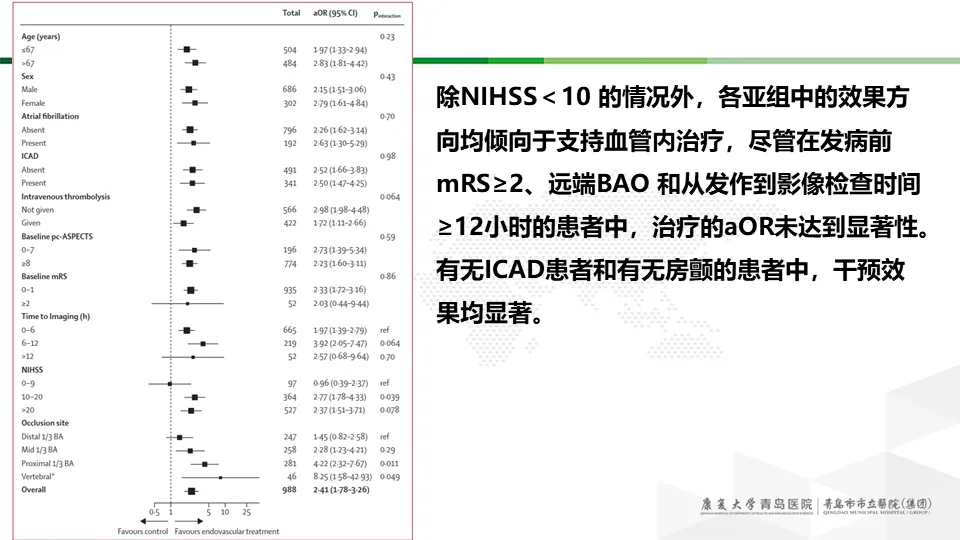Click 'Mid 1/3 BA' row label

(x=40, y=450)
